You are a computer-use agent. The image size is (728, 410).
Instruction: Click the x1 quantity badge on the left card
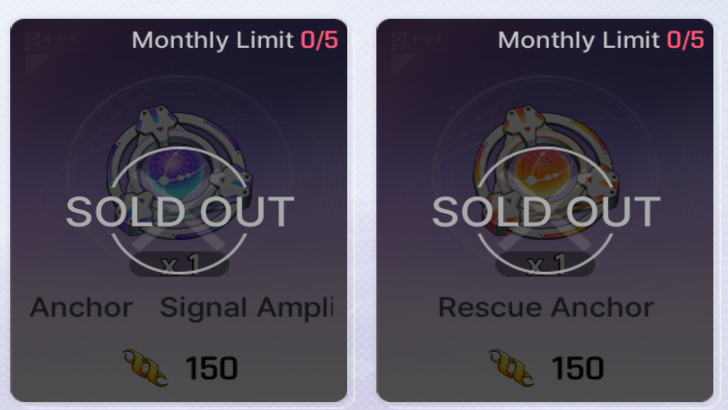(180, 266)
